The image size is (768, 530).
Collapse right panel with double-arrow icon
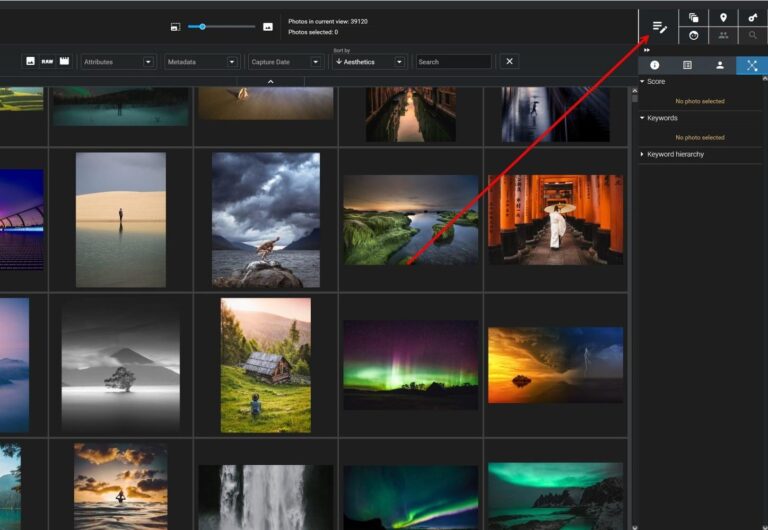tap(646, 50)
